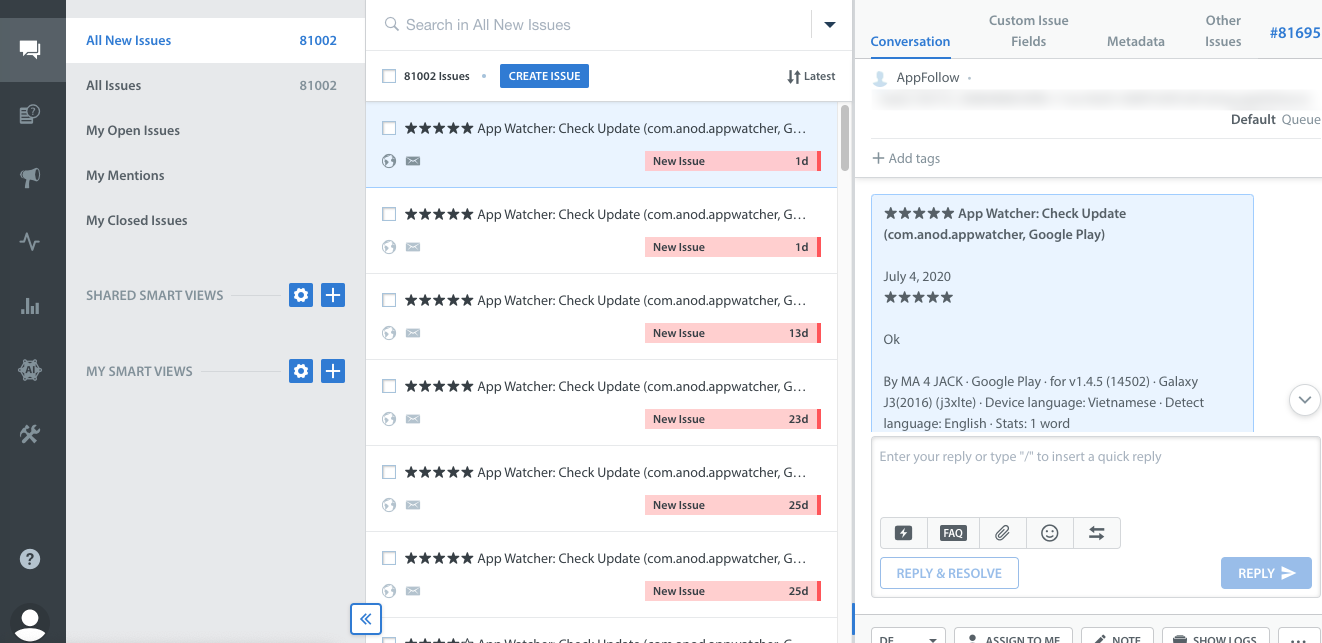Image resolution: width=1322 pixels, height=643 pixels.
Task: Click the mail icon on 23d issue
Action: [413, 419]
